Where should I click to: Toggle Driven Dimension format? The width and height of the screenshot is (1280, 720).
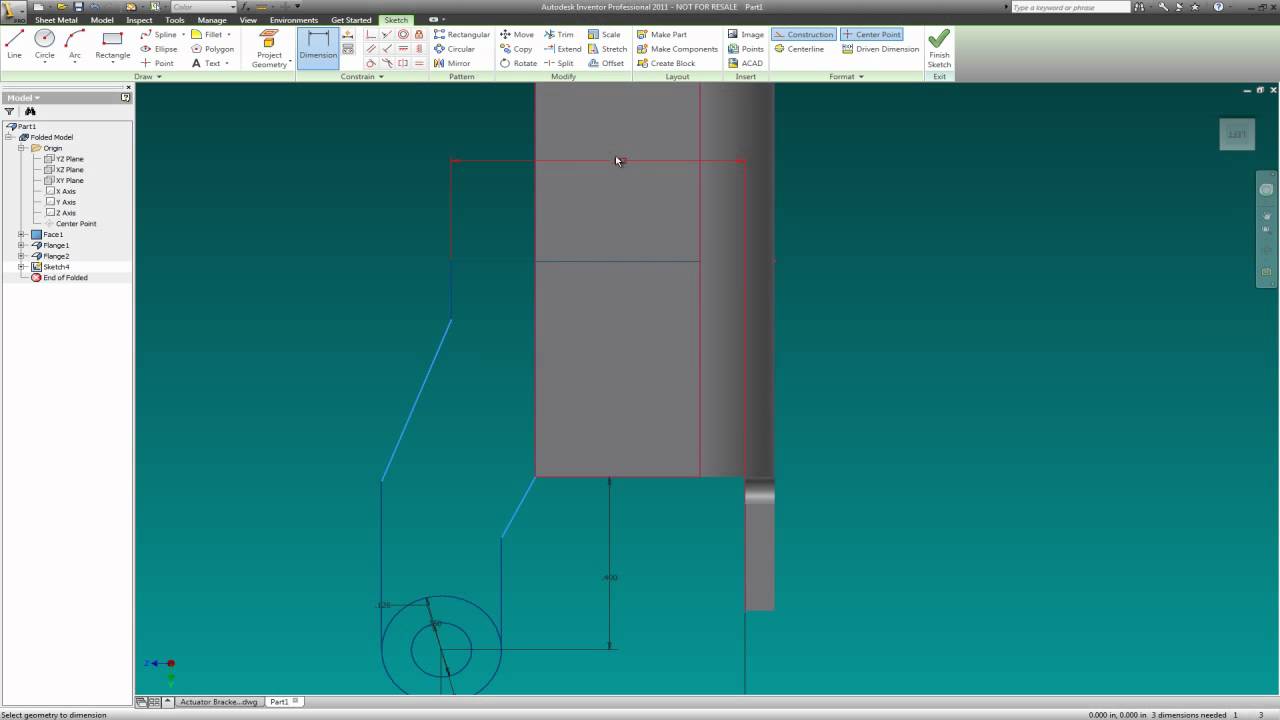click(x=880, y=49)
